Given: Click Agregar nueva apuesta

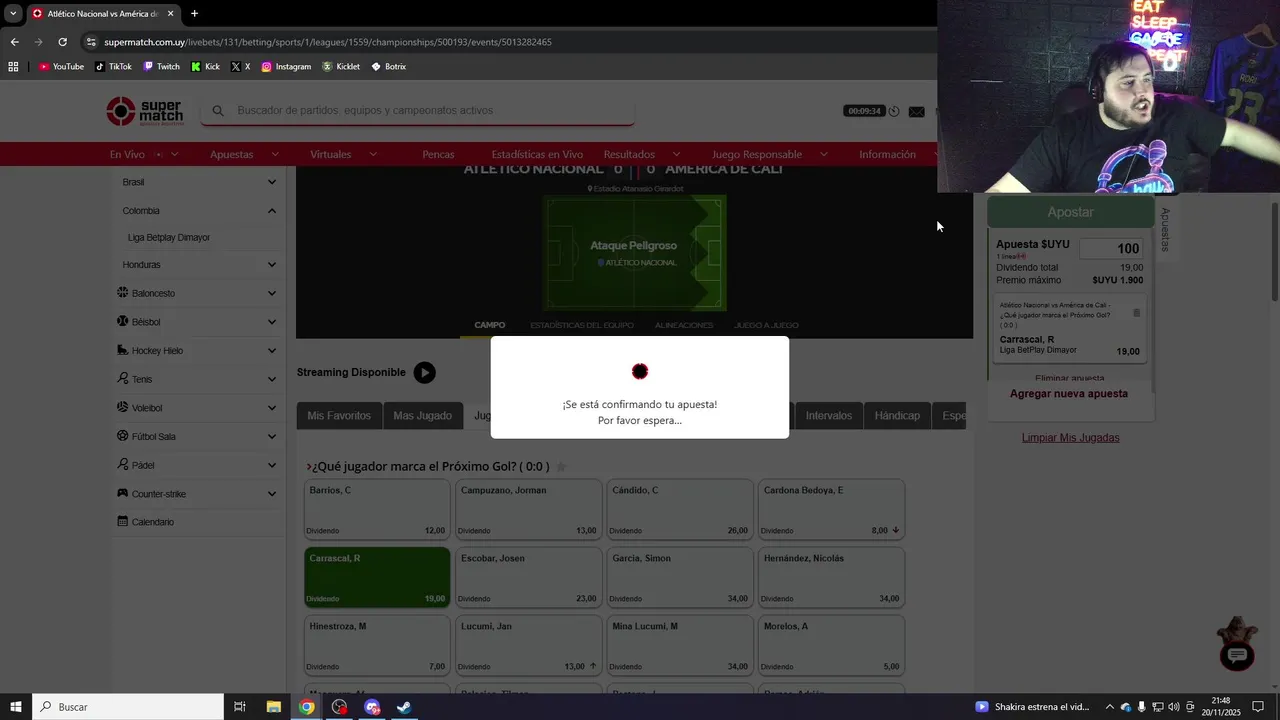Looking at the screenshot, I should tap(1069, 394).
